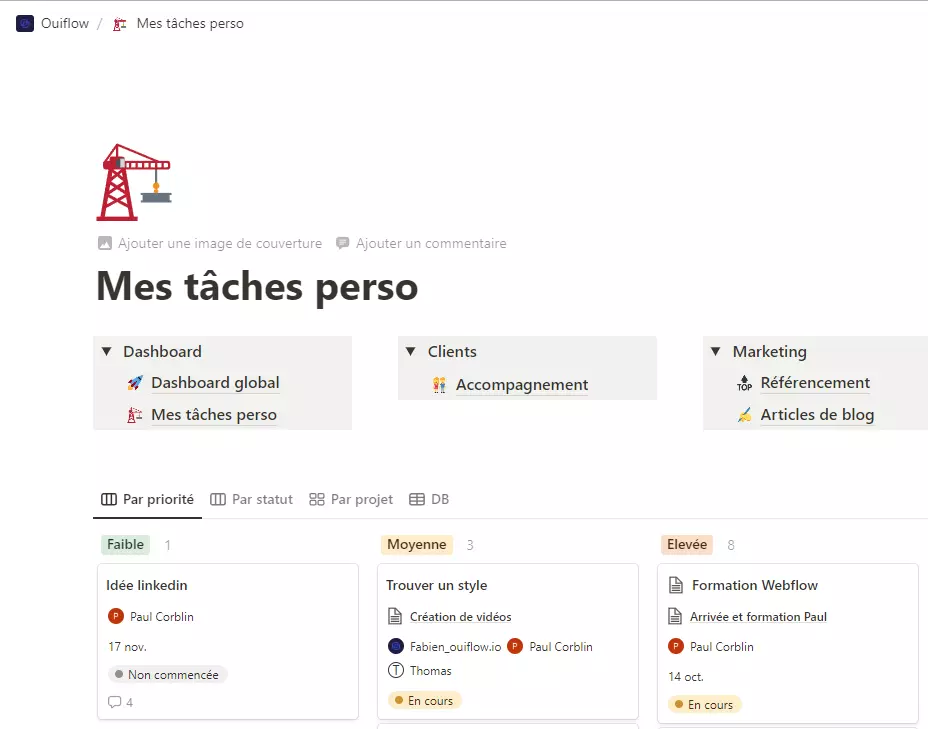The image size is (928, 729).
Task: Click the page icon beside Arrivée et formation Paul
Action: coord(675,617)
